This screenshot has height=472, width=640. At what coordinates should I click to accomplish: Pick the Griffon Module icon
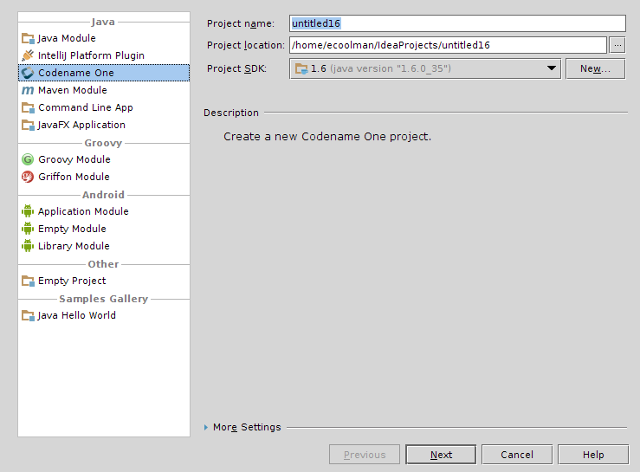[x=28, y=177]
